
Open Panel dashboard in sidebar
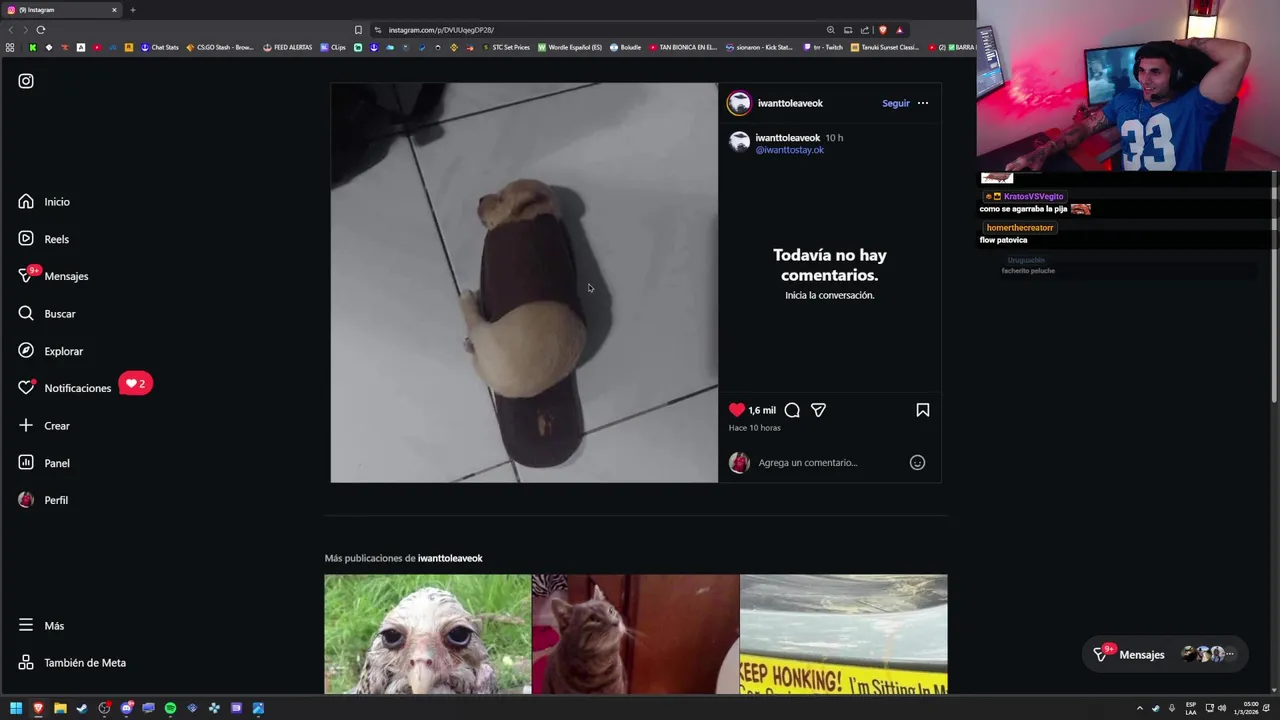pos(44,463)
